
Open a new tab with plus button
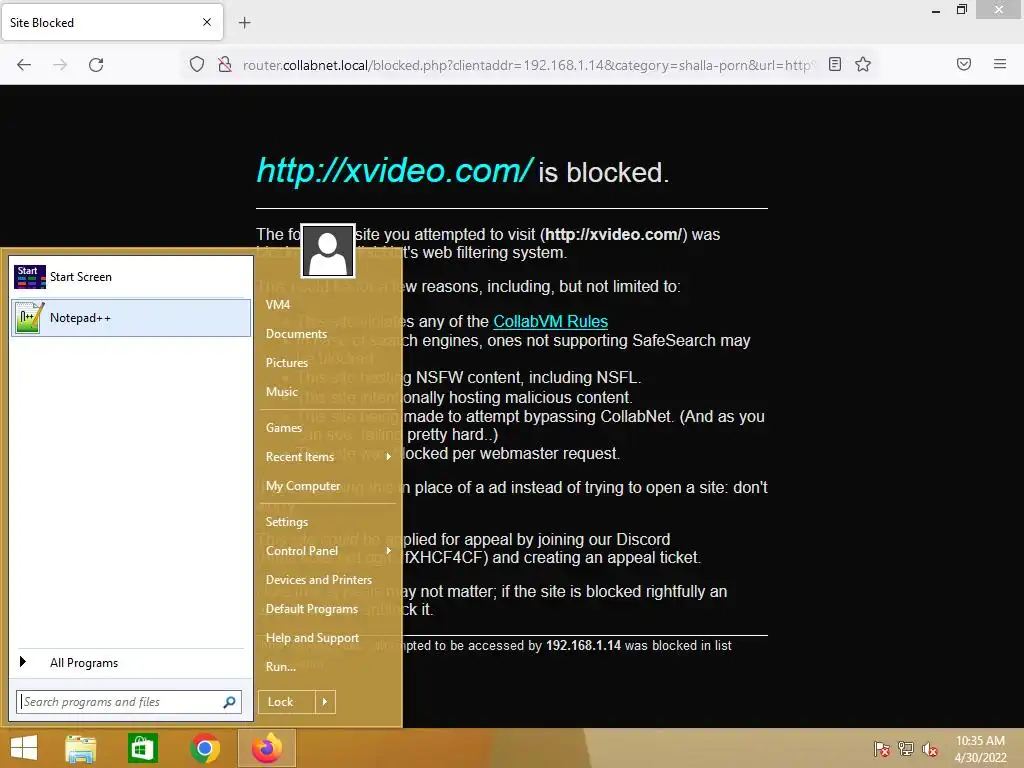pos(244,23)
